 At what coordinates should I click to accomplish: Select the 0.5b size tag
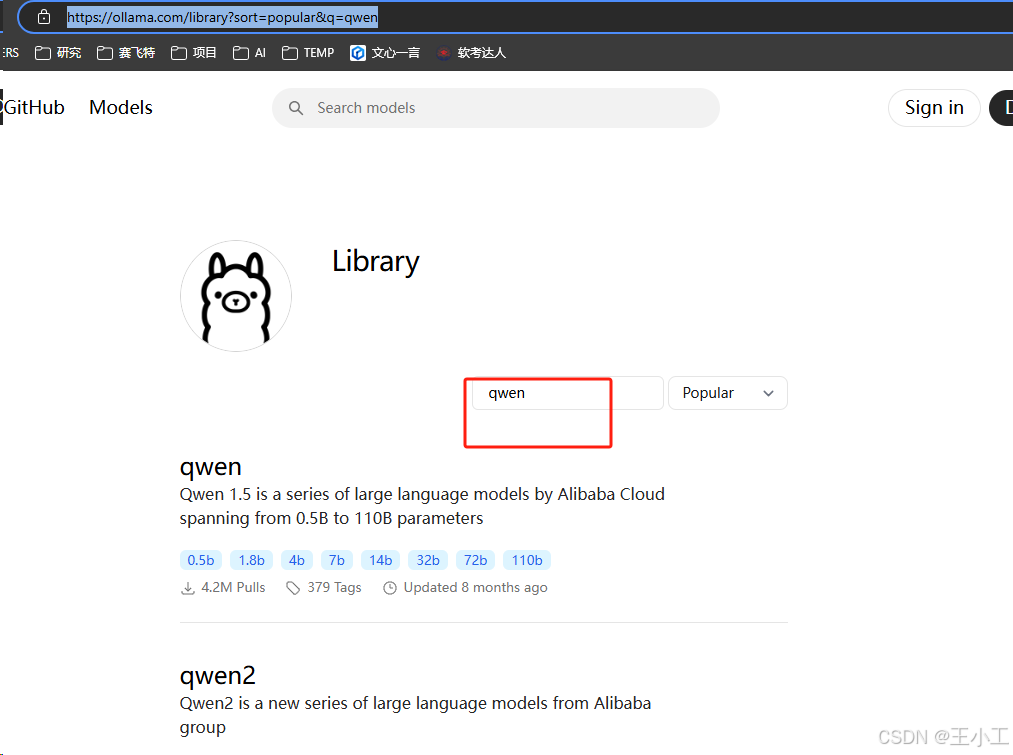pos(201,560)
